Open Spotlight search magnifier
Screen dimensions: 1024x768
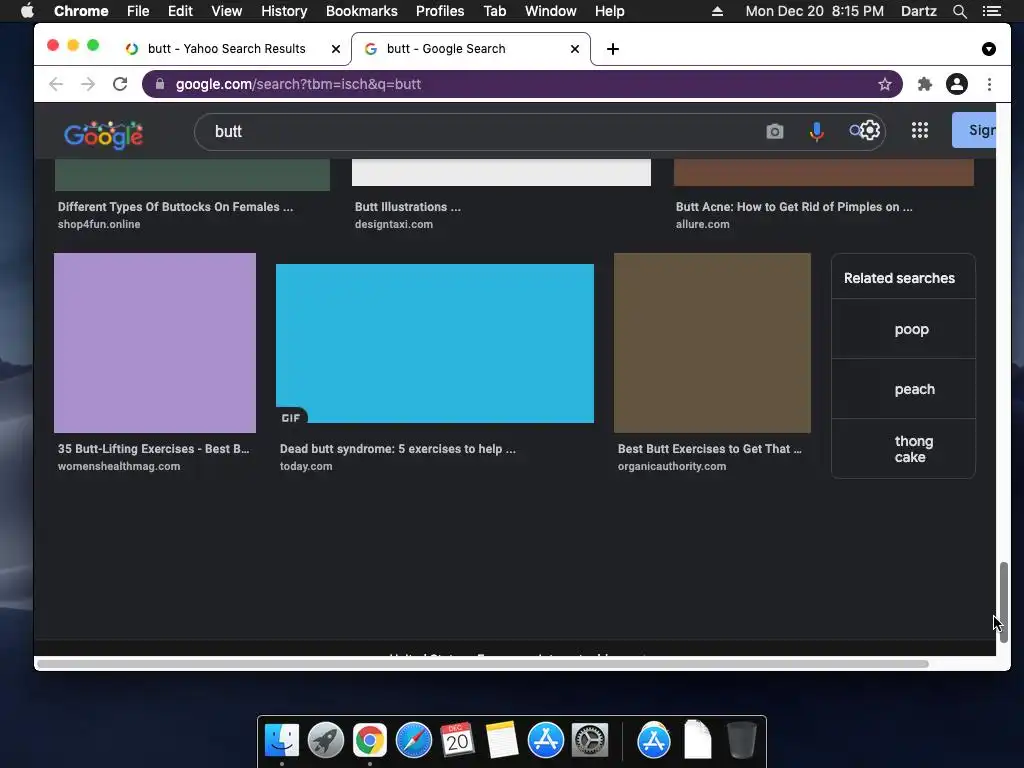pyautogui.click(x=959, y=11)
